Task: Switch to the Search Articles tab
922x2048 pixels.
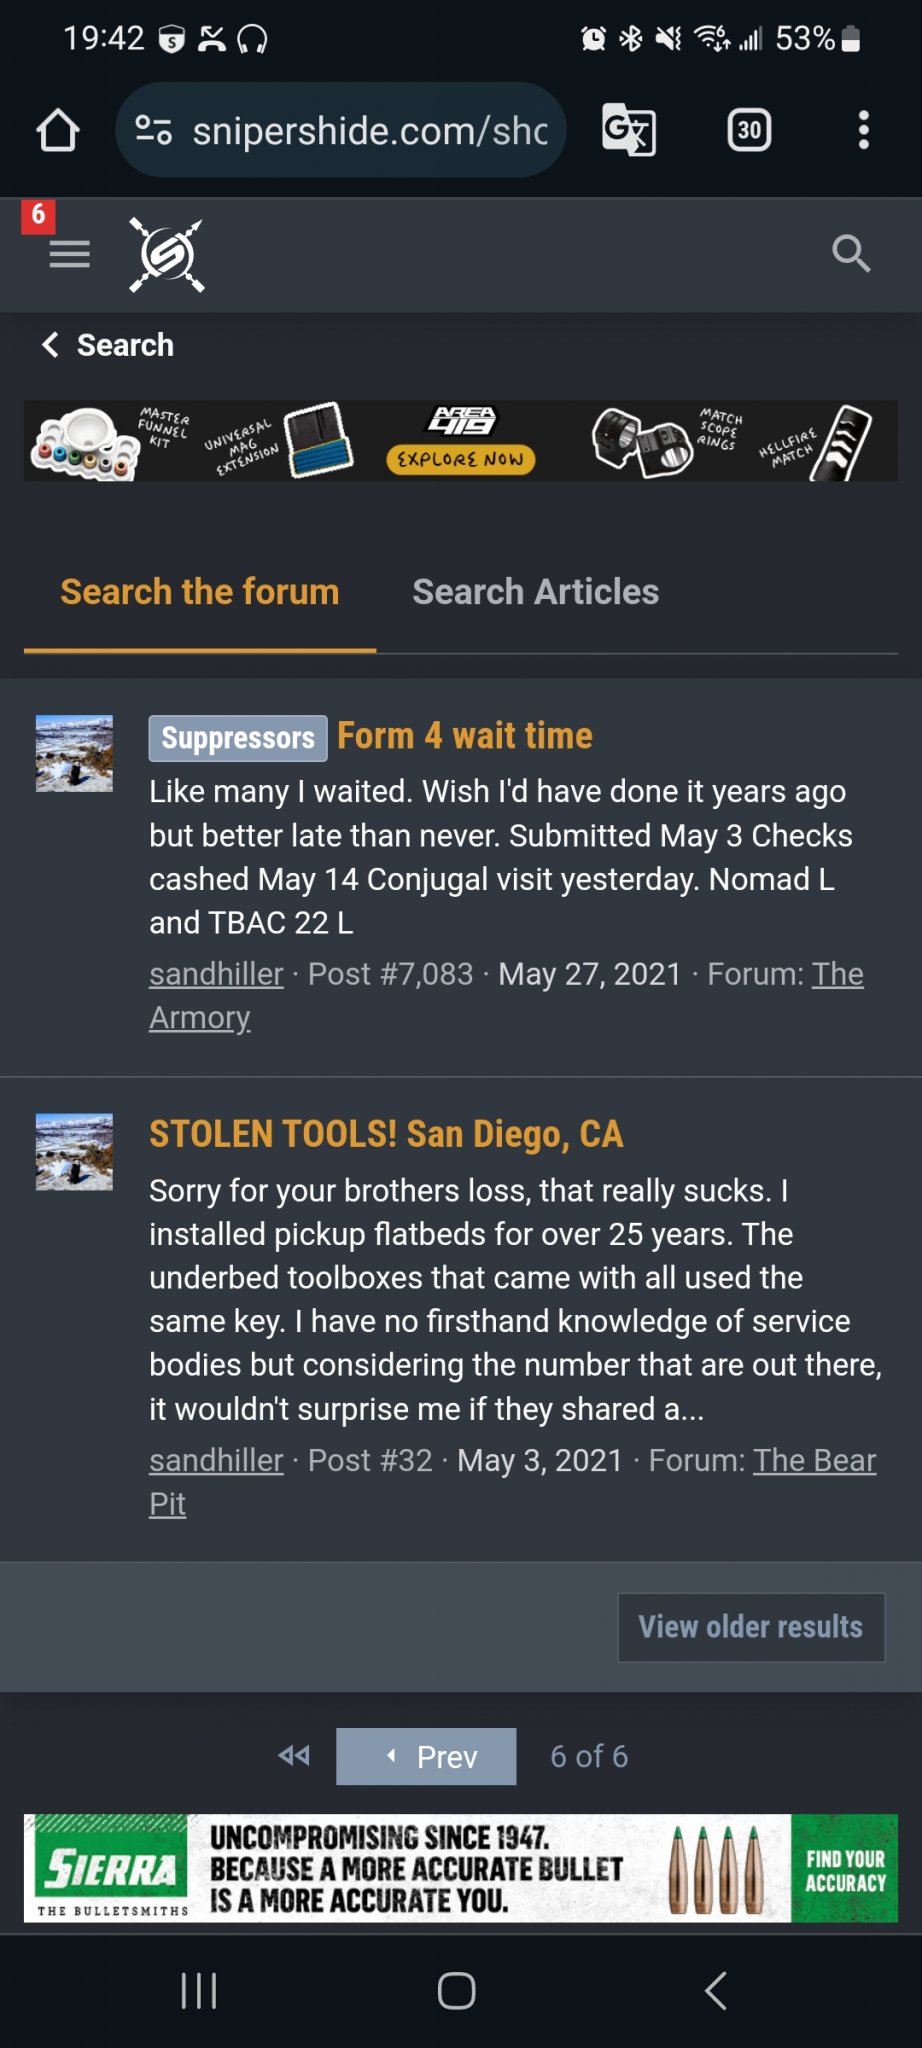Action: point(535,592)
